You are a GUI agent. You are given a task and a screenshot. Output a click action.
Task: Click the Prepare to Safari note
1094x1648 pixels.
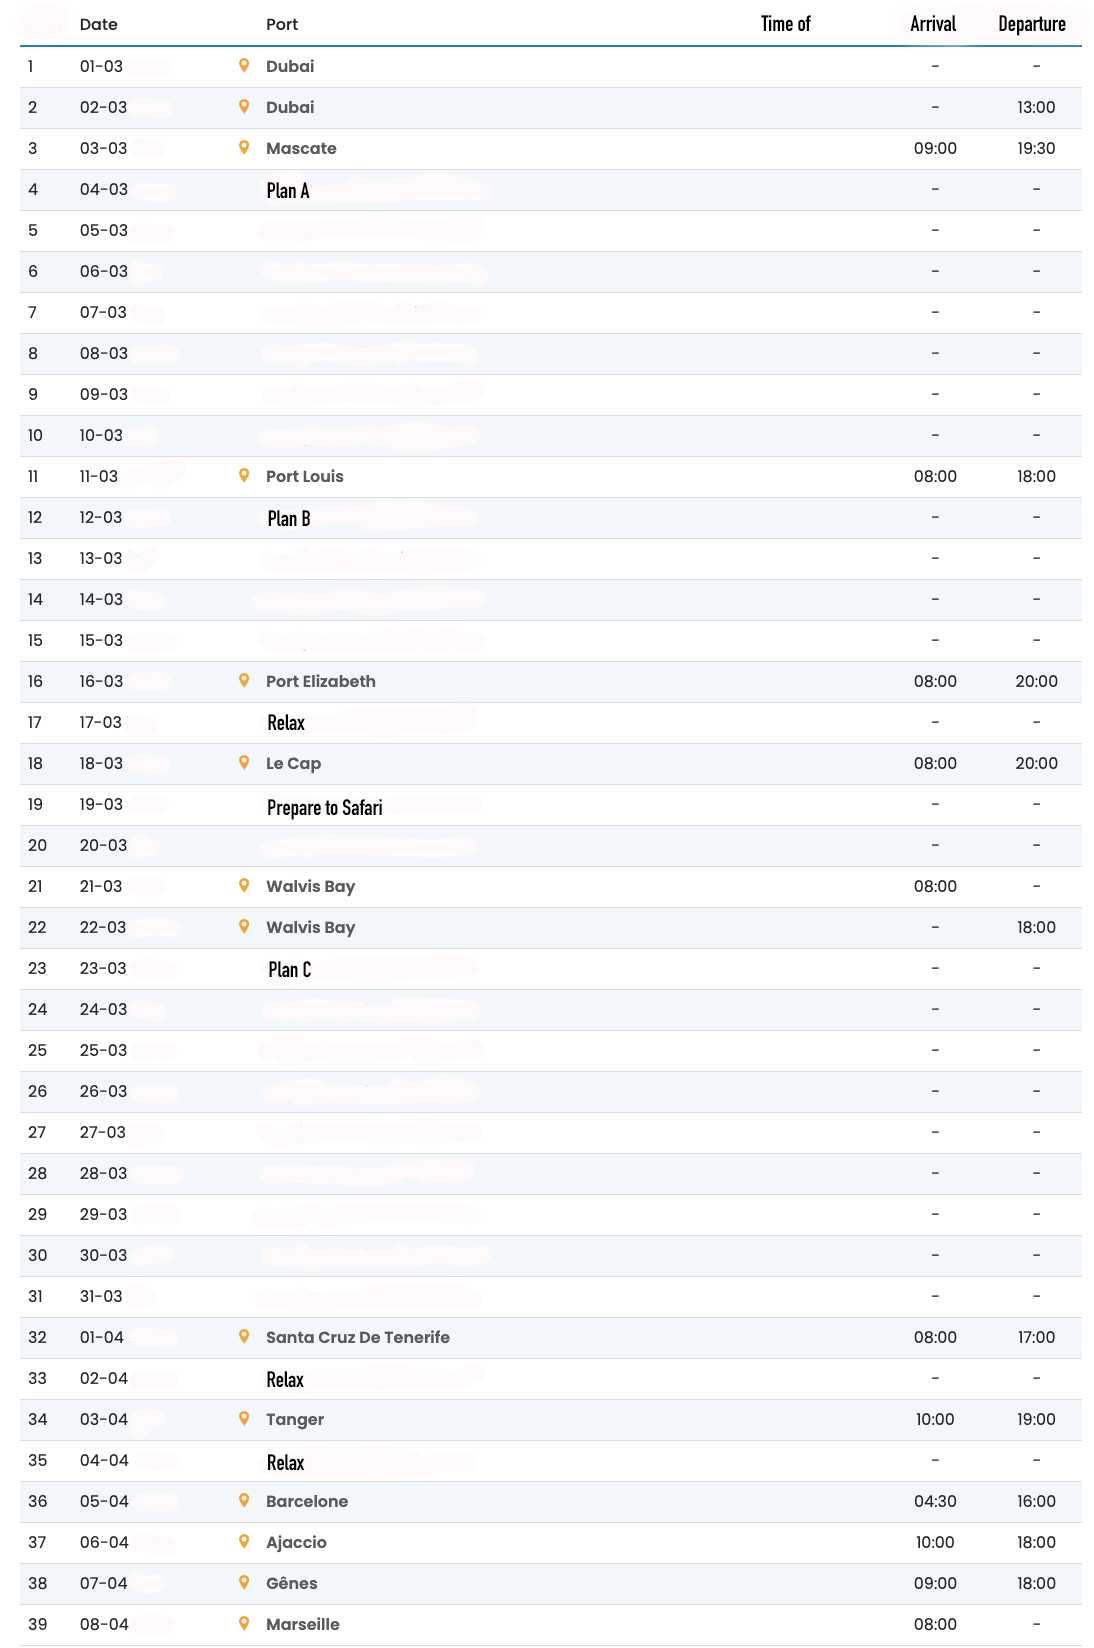point(324,807)
